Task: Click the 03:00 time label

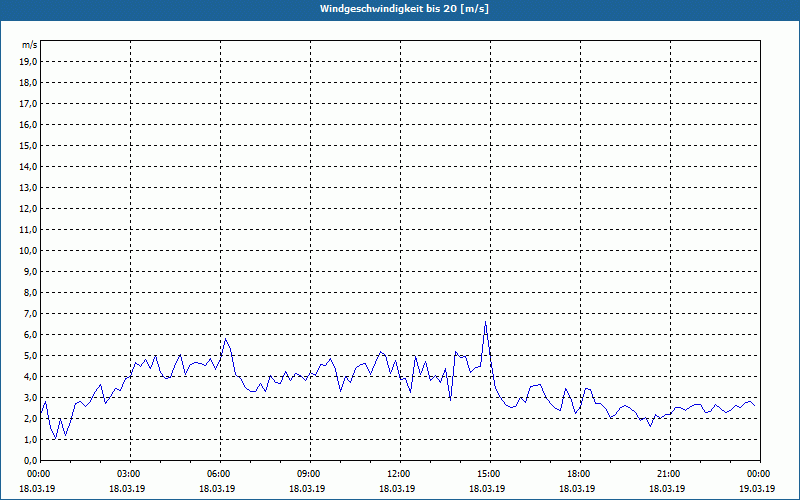Action: coord(131,474)
